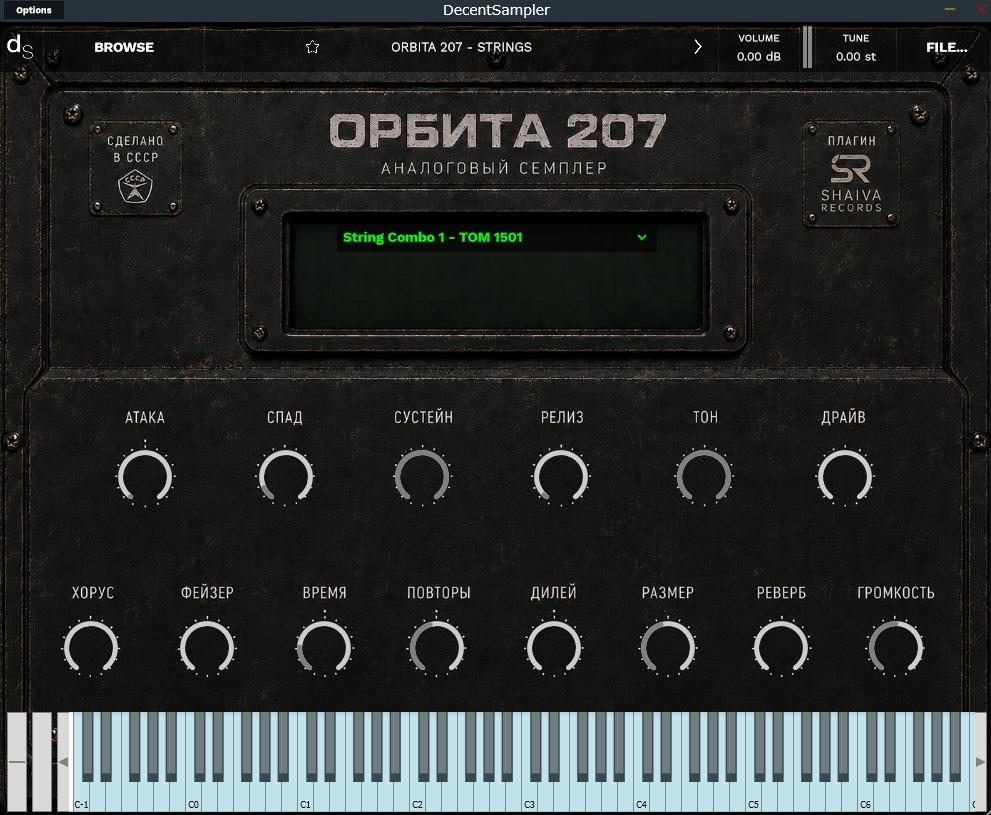This screenshot has height=815, width=991.
Task: Click the ВРЕМЯ knob
Action: (x=324, y=648)
